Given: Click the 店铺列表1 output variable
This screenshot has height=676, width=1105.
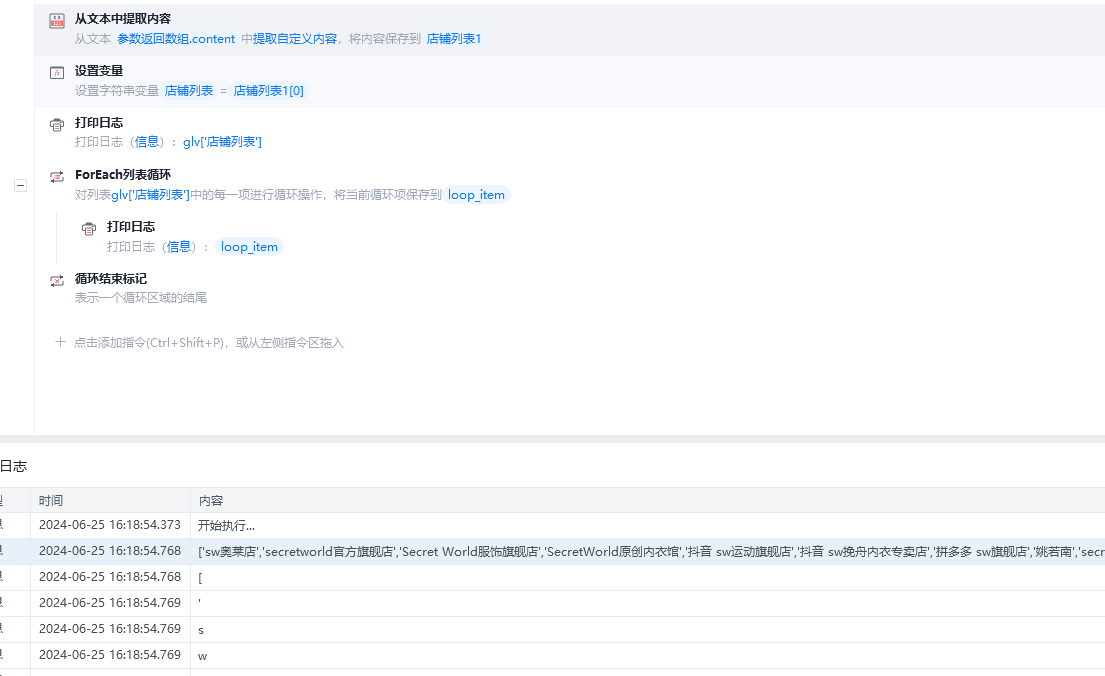Looking at the screenshot, I should (x=454, y=39).
